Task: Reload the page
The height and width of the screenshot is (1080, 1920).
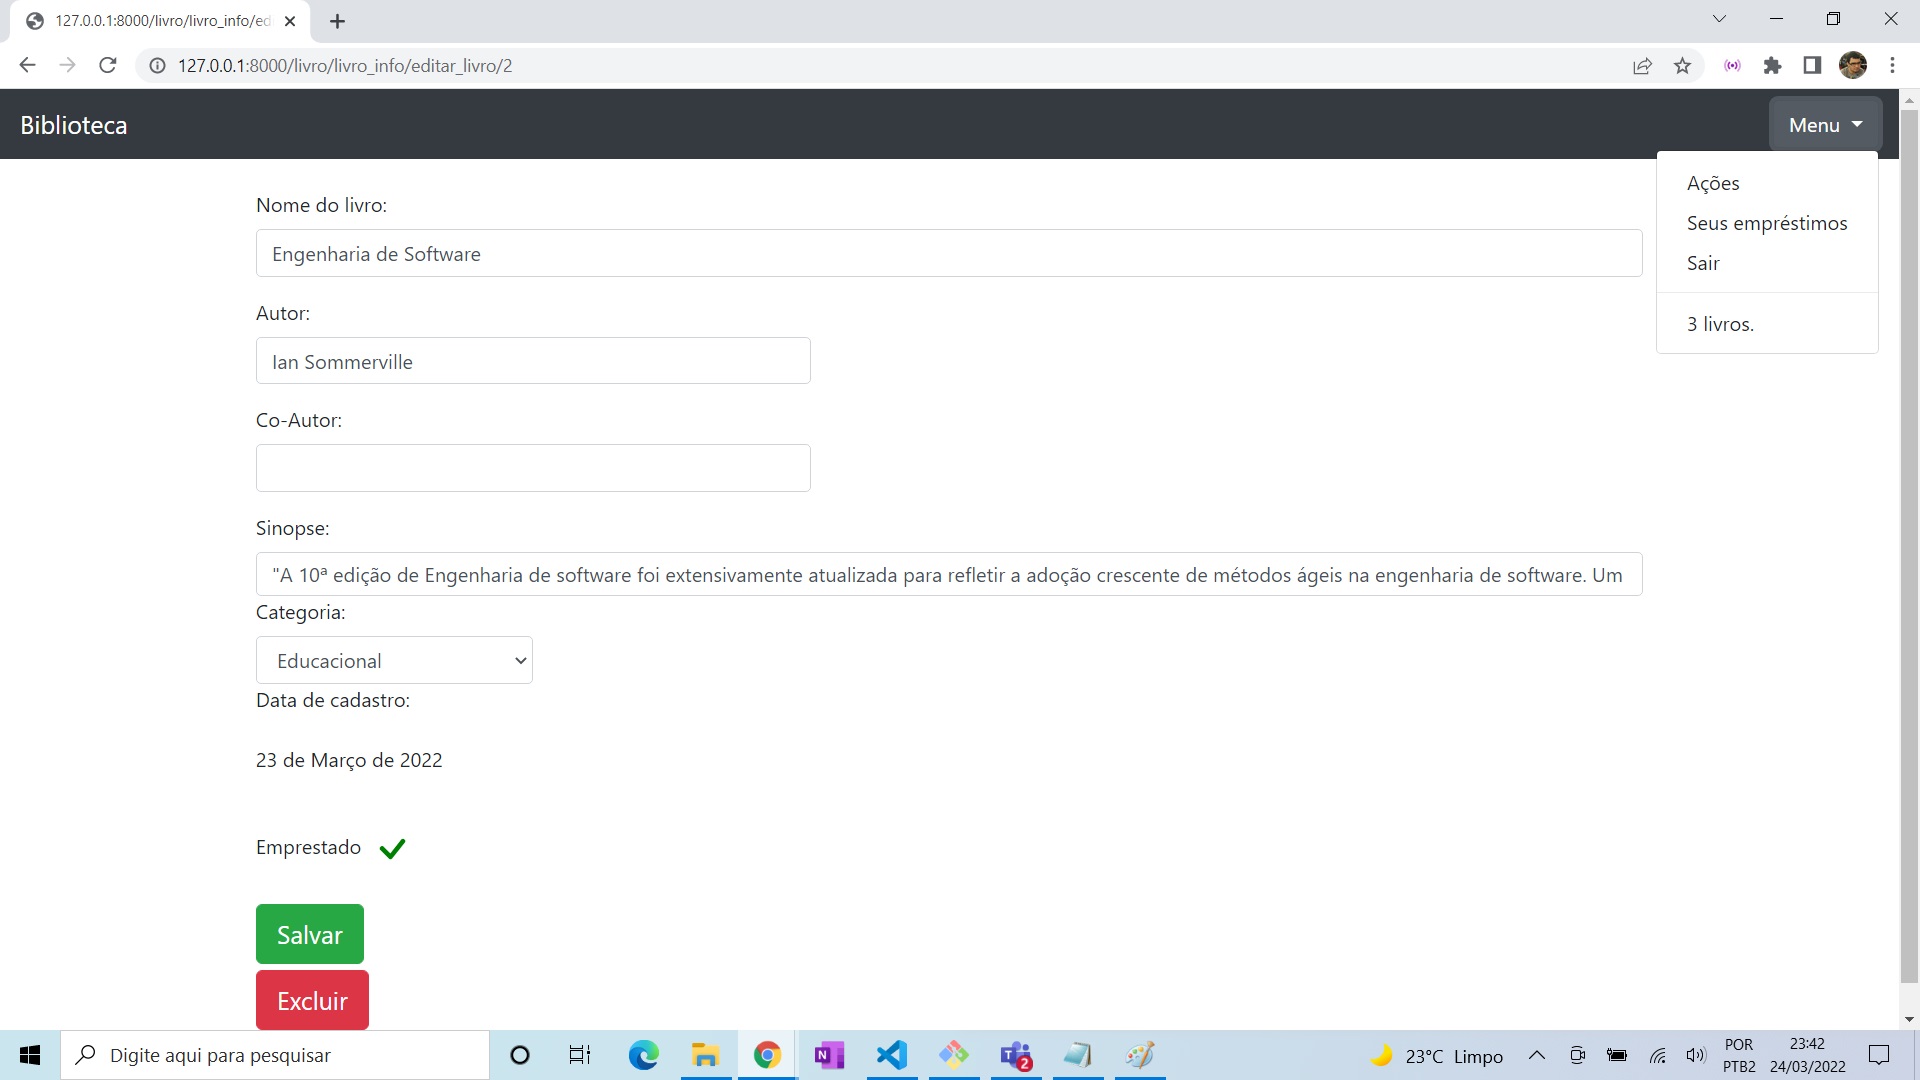Action: tap(107, 65)
